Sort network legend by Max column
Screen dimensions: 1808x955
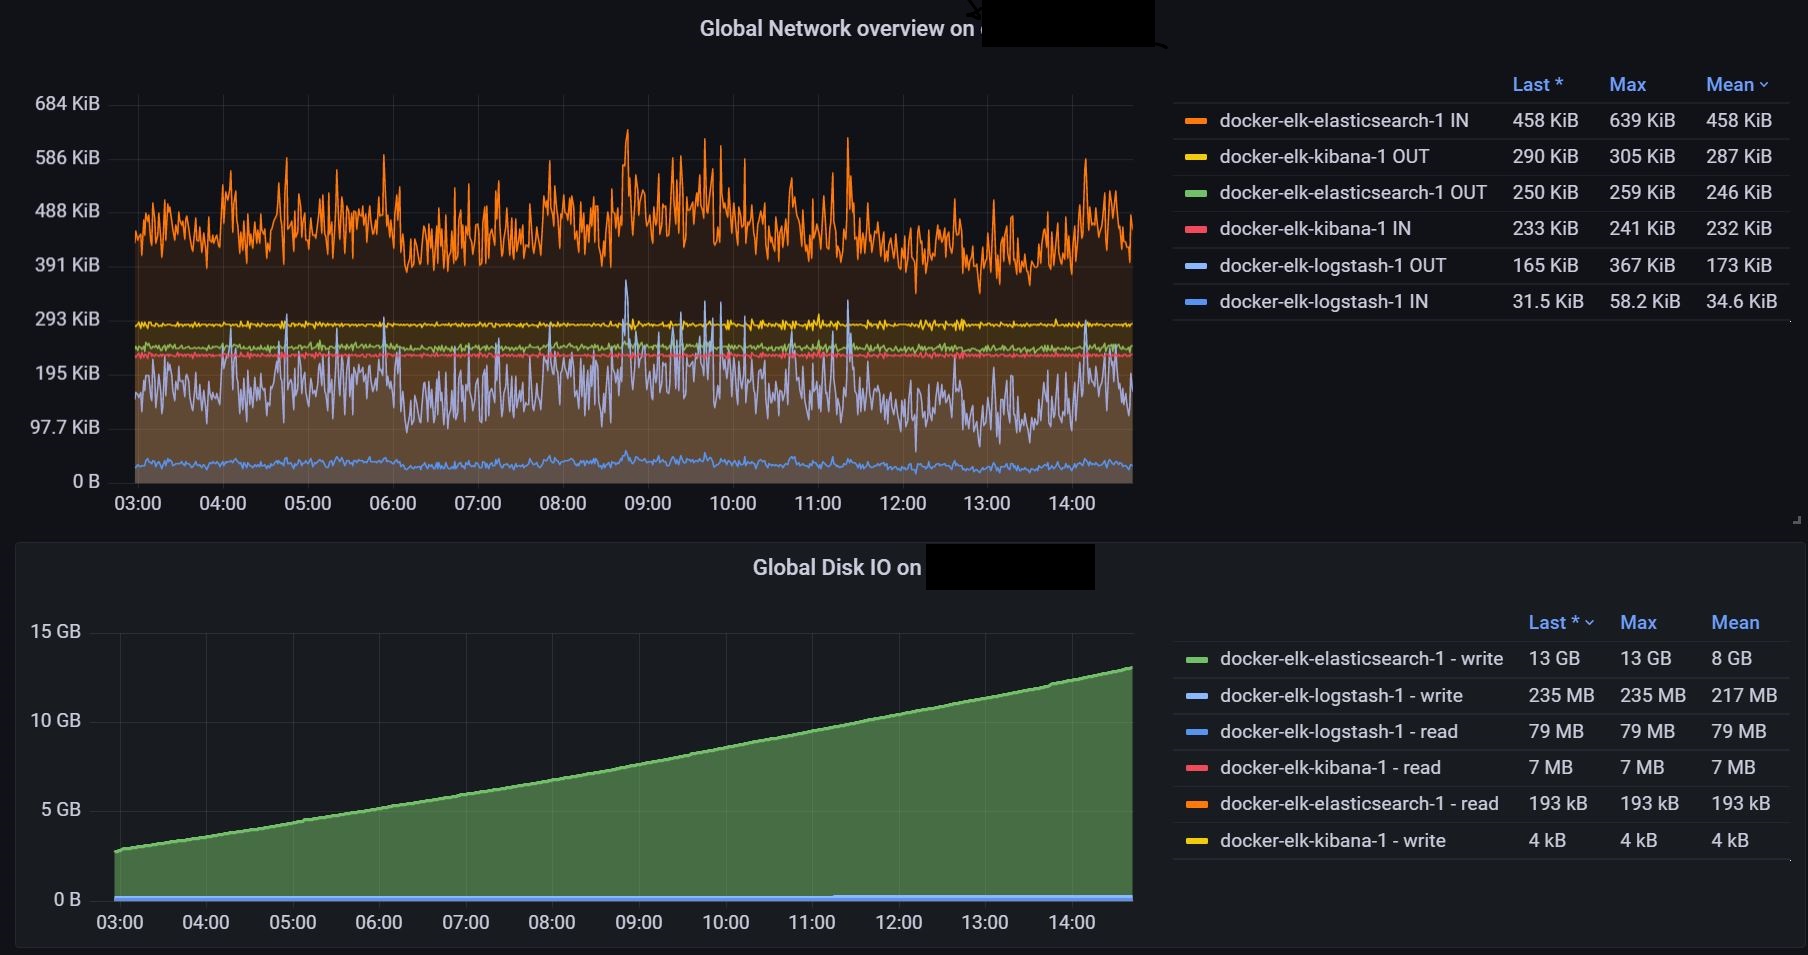[1627, 85]
